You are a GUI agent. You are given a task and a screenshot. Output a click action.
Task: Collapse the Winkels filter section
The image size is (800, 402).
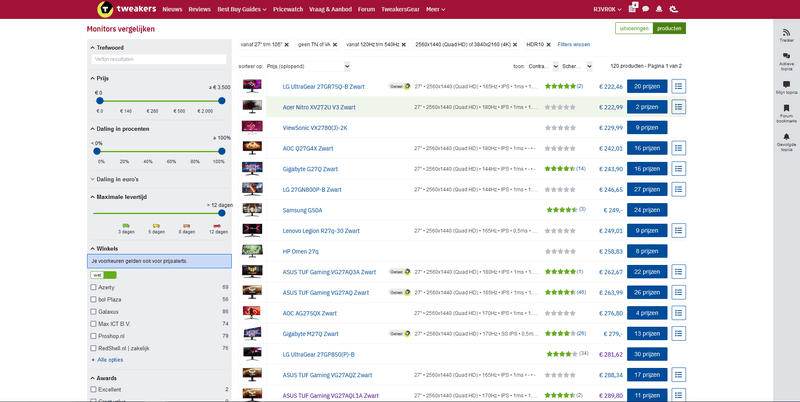[x=105, y=249]
